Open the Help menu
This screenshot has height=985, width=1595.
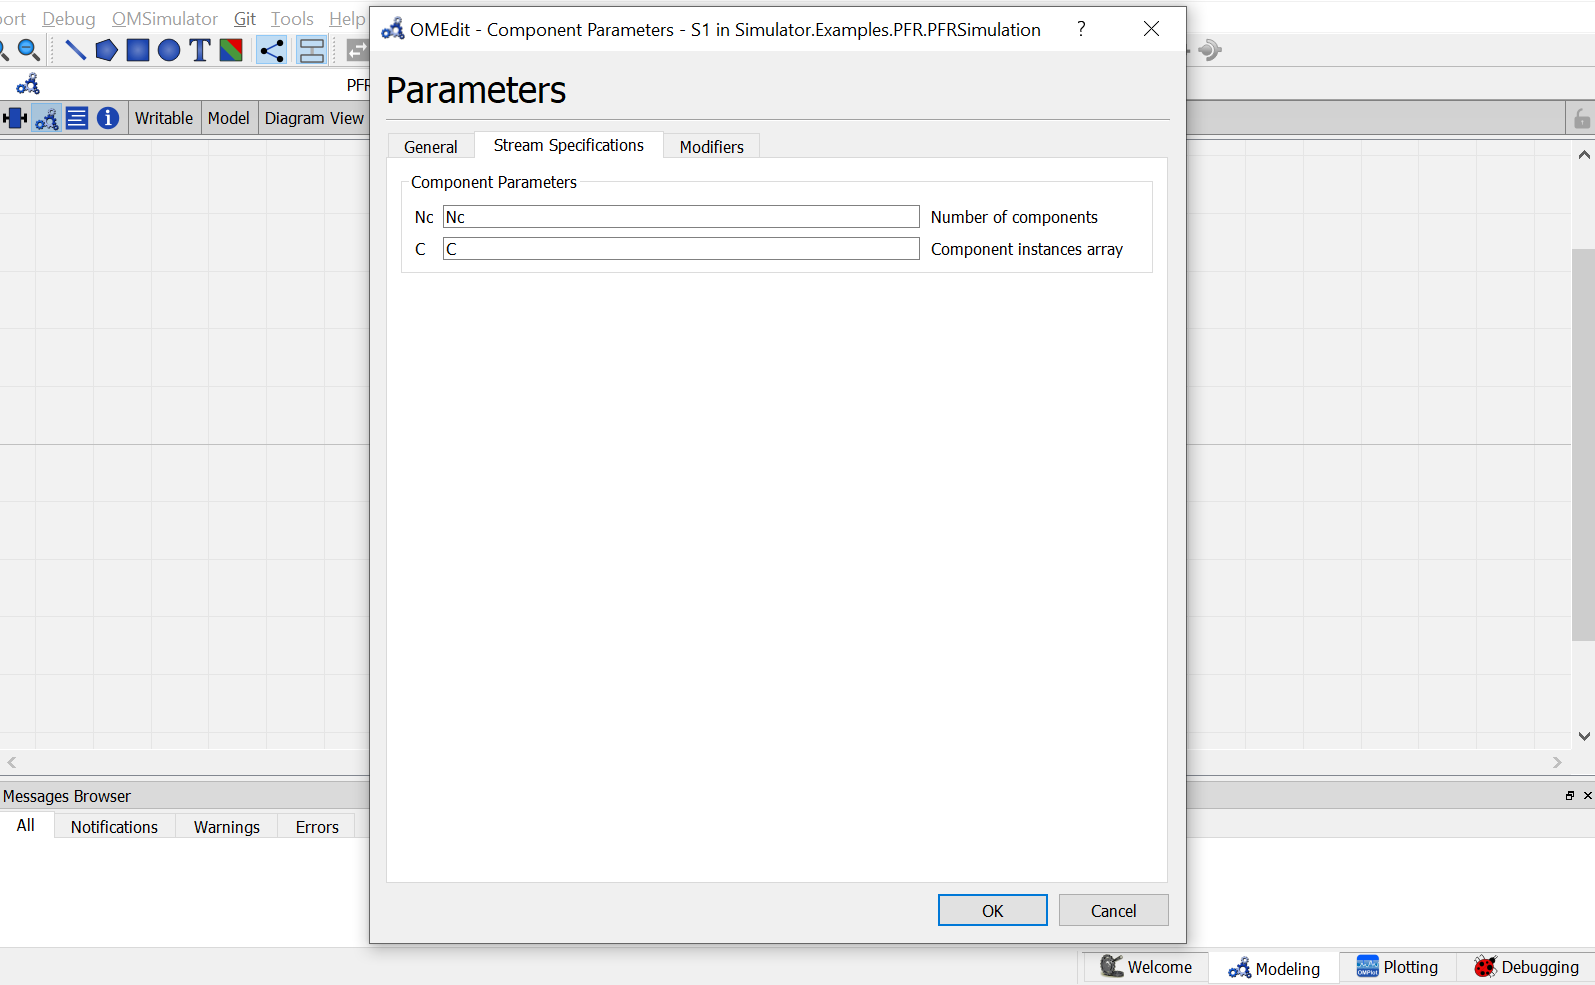[x=347, y=19]
